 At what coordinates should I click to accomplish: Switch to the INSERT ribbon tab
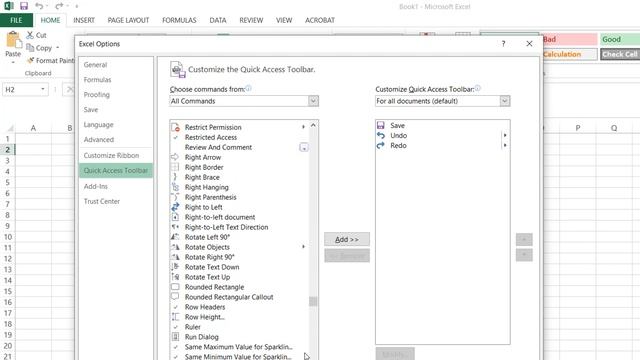click(84, 20)
